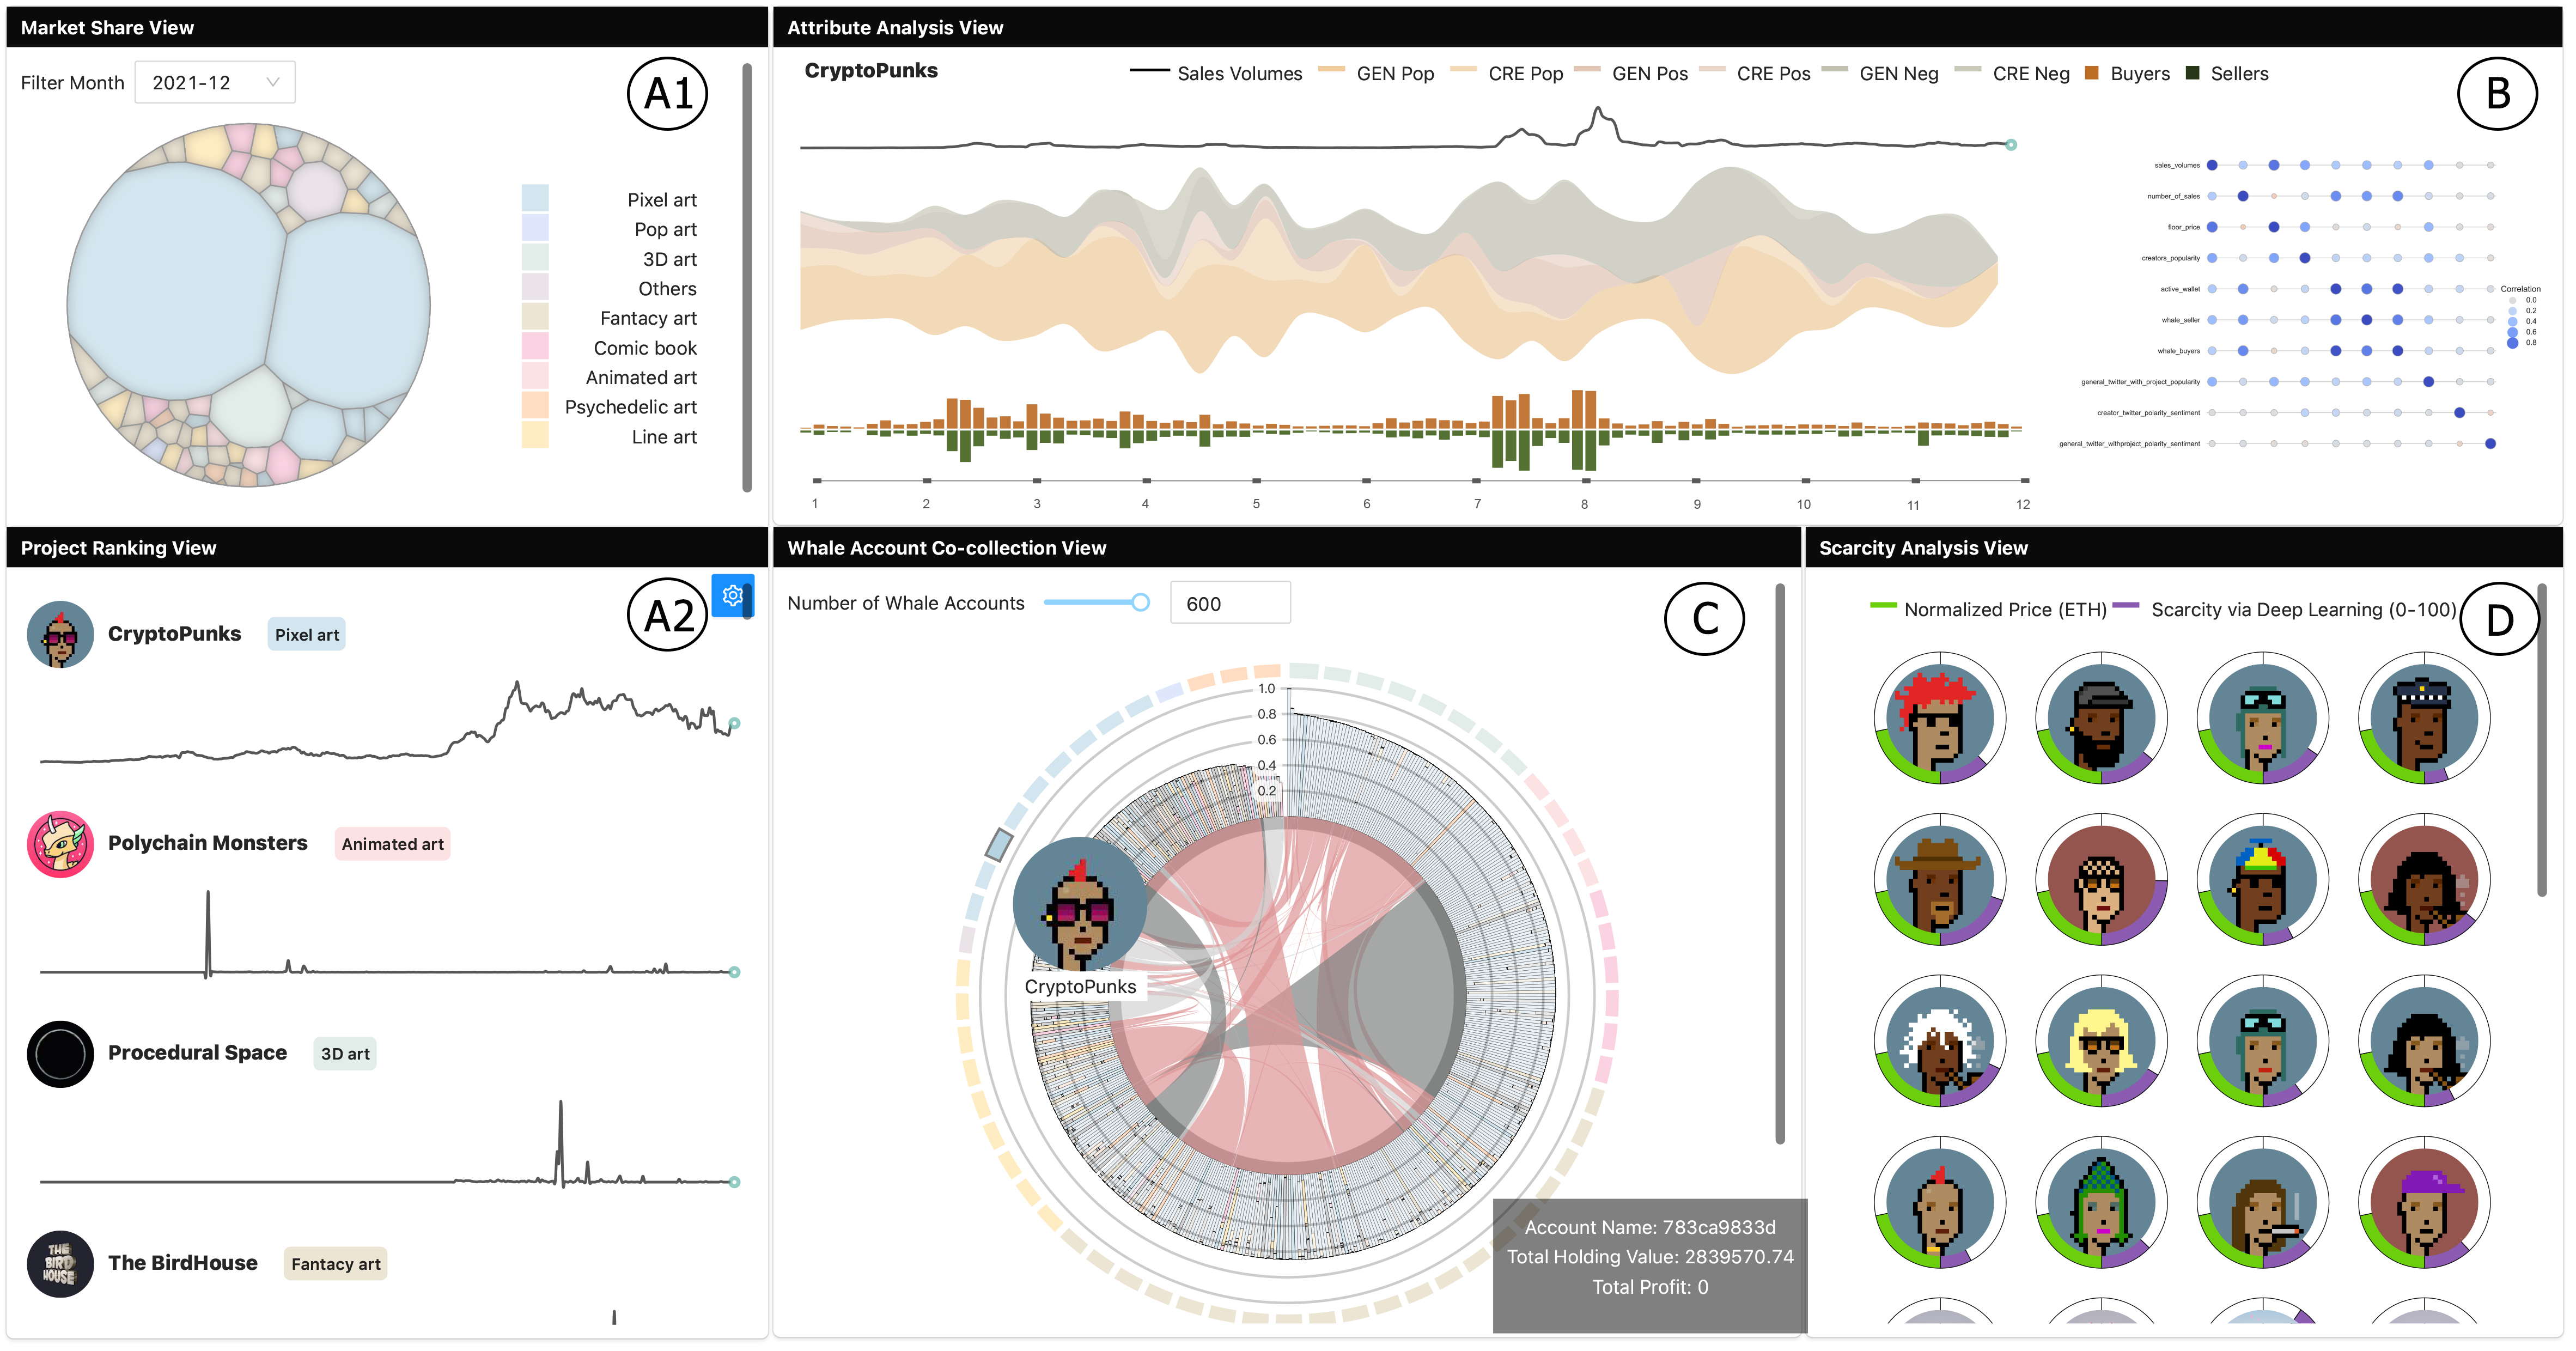Image resolution: width=2576 pixels, height=1351 pixels.
Task: Select the police-cap punk in the Scarcity Analysis grid
Action: tap(2424, 718)
